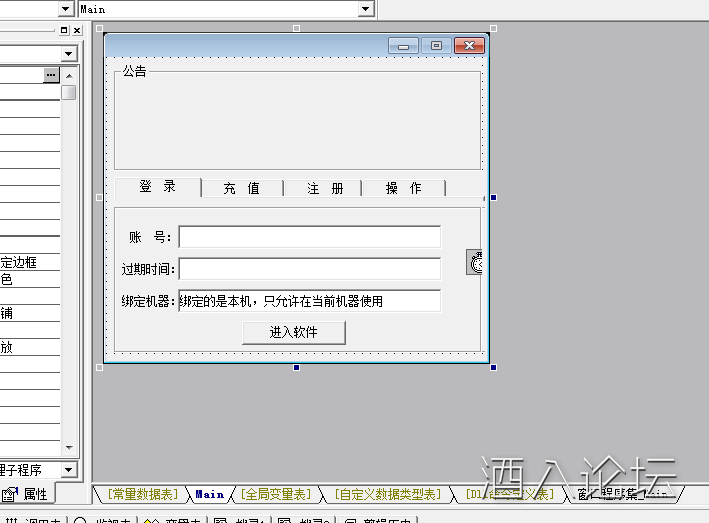
Task: Open the component selector dropdown in panel
Action: click(x=68, y=53)
